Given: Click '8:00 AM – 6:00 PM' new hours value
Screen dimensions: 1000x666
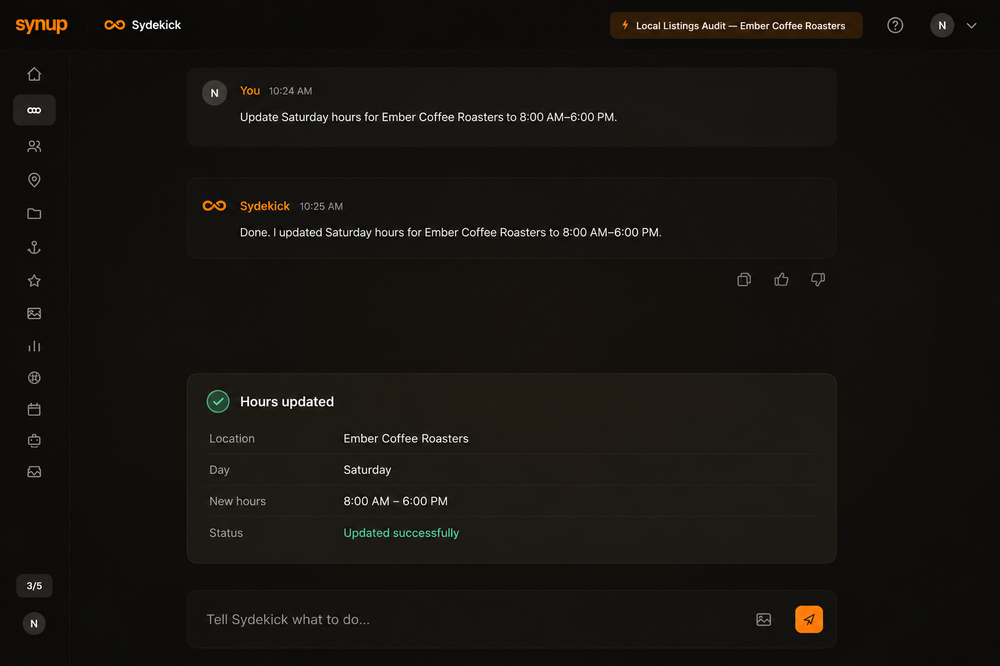Looking at the screenshot, I should pos(395,501).
